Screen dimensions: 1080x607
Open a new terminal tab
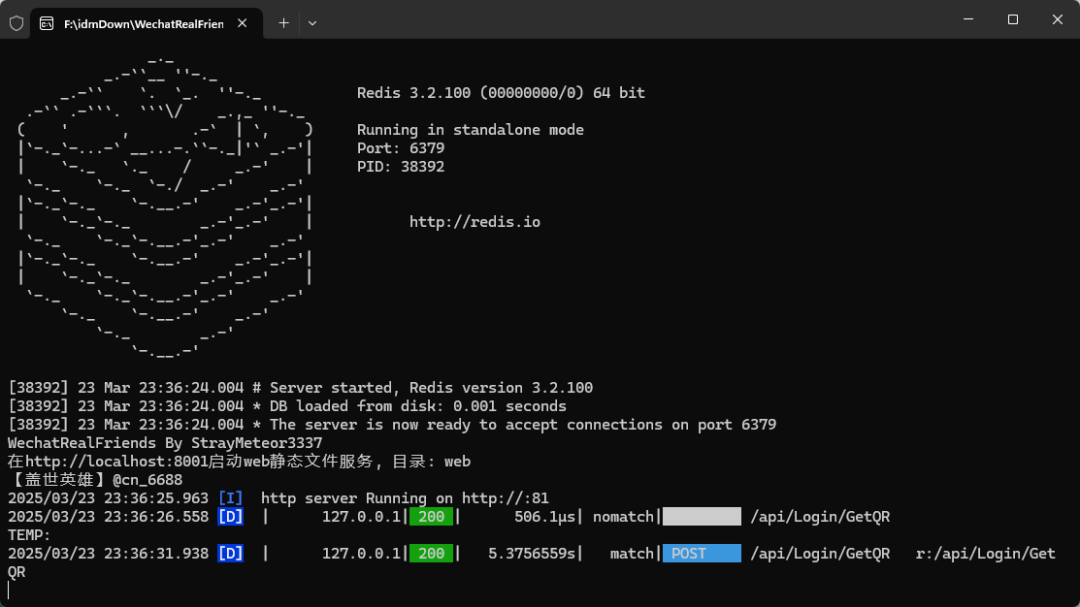coord(284,23)
